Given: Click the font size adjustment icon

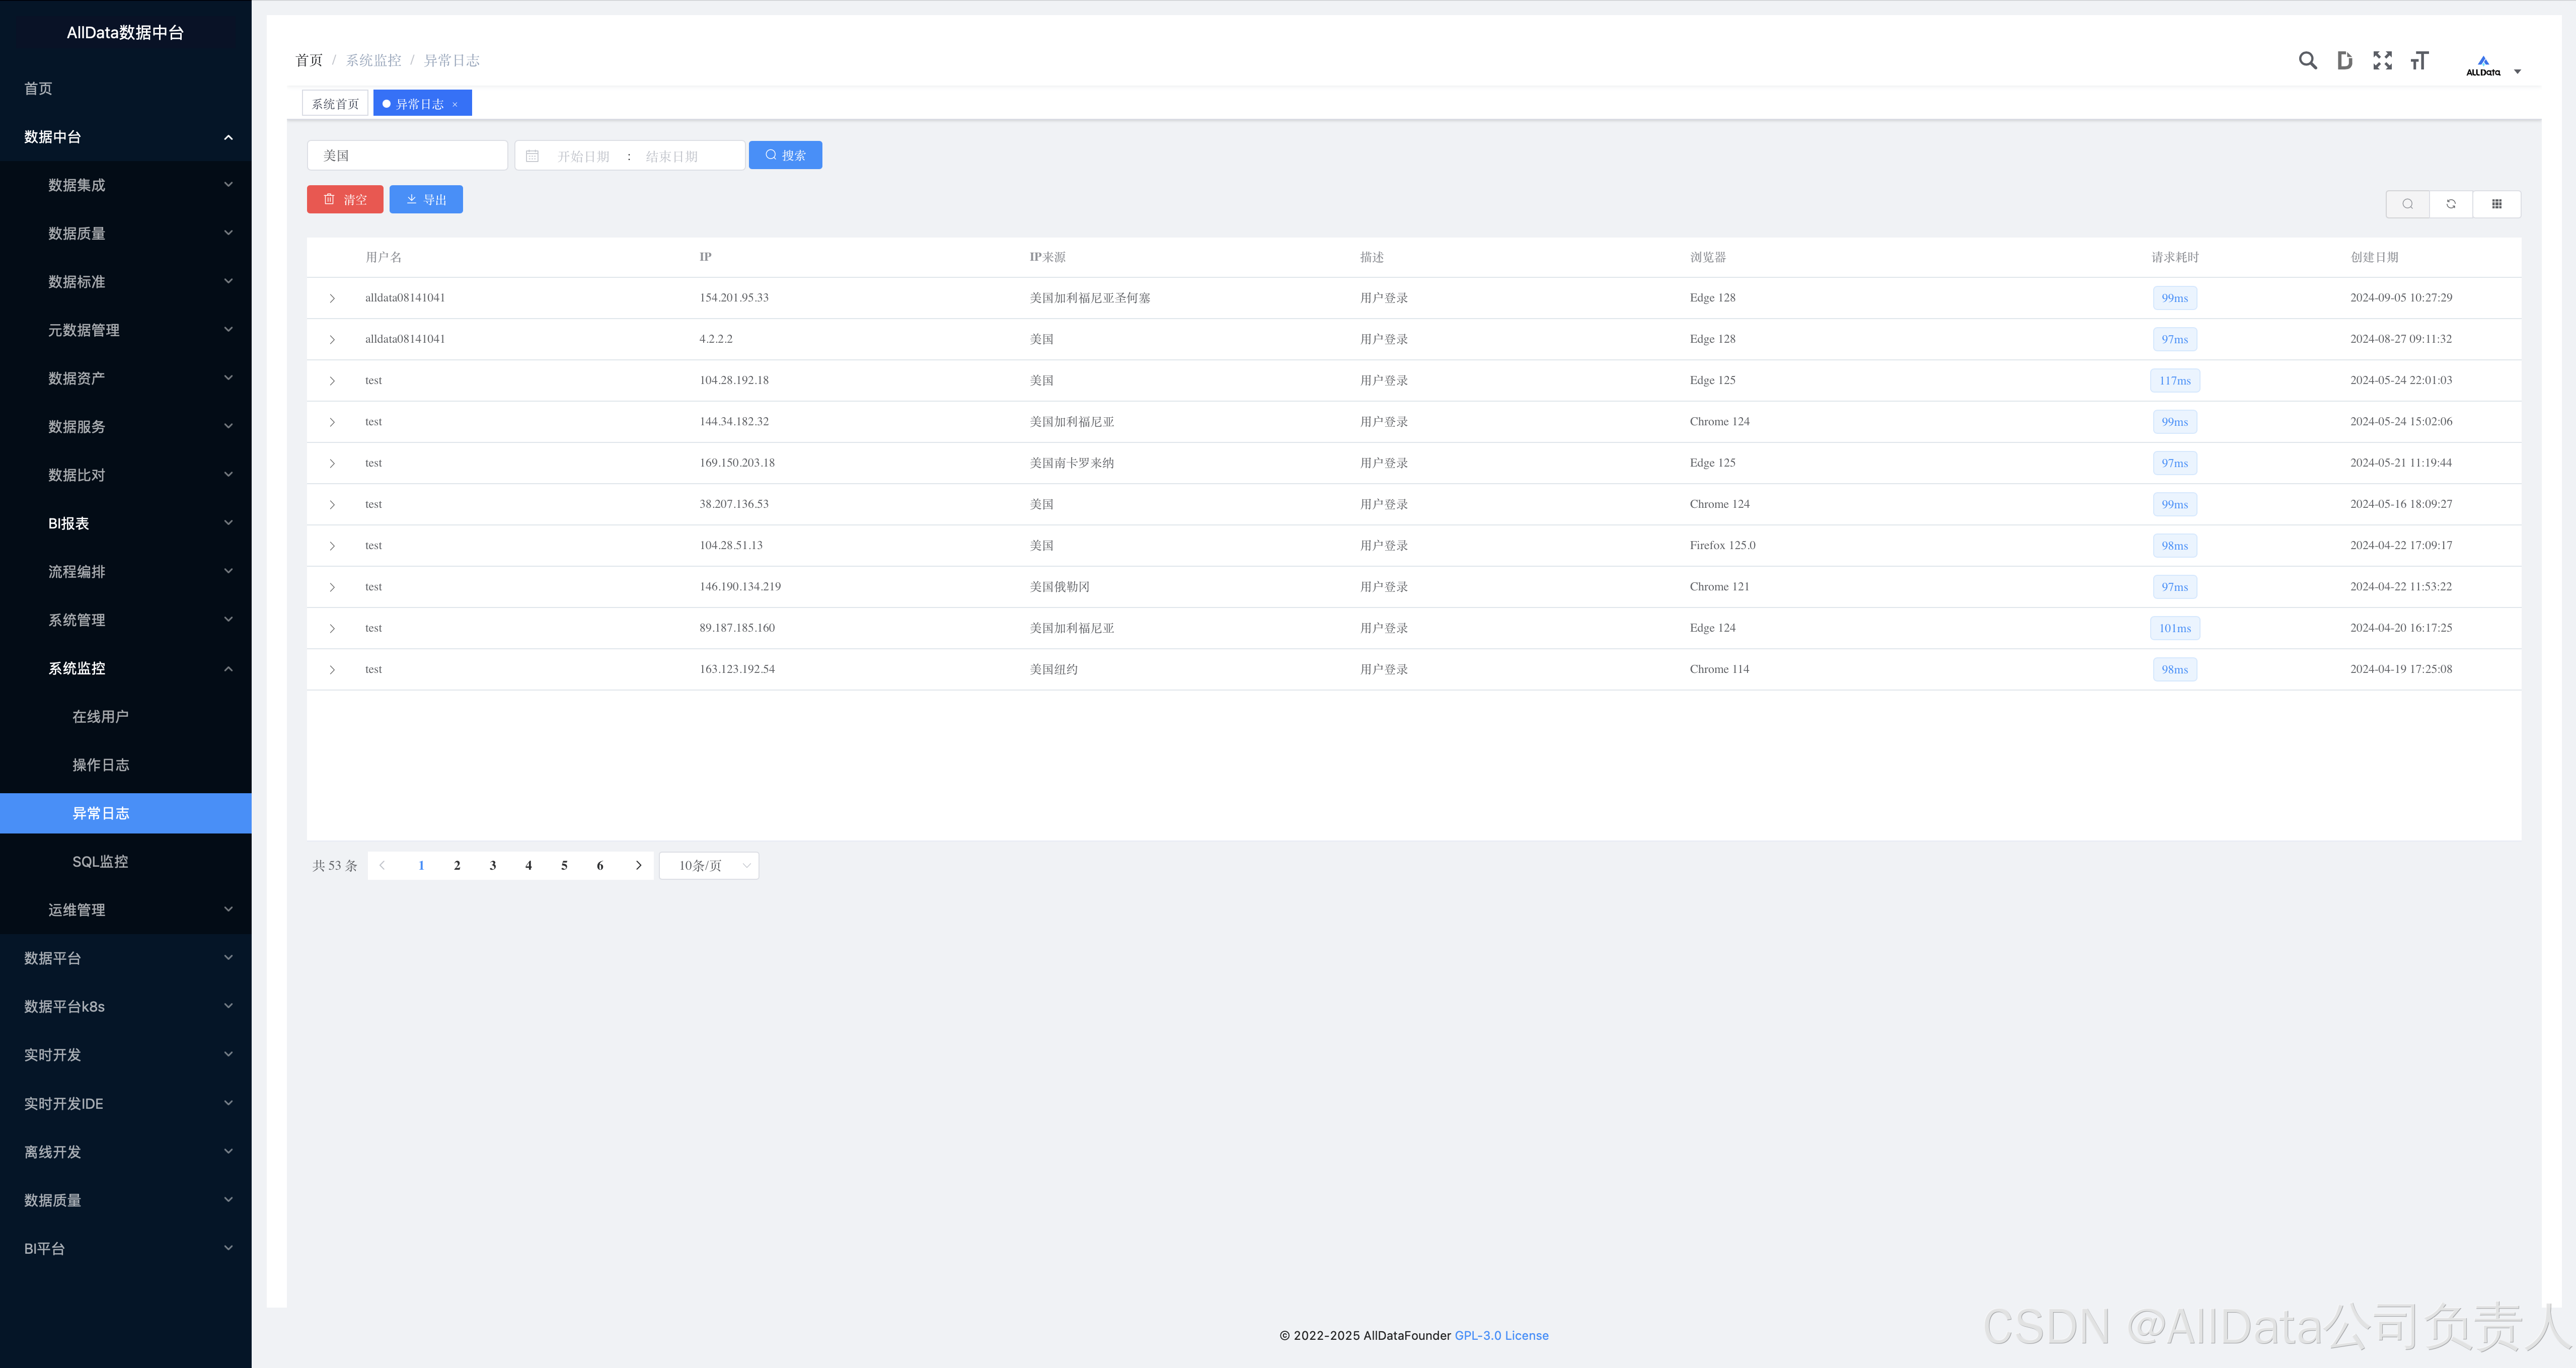Looking at the screenshot, I should (2419, 61).
